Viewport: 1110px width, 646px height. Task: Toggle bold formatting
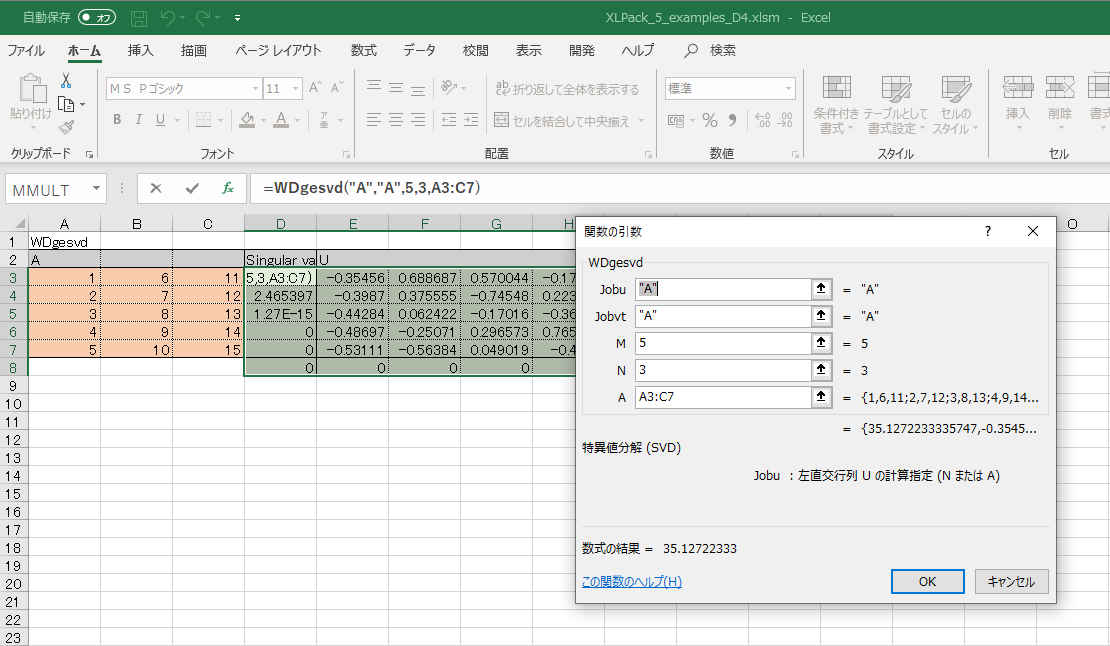pos(116,120)
